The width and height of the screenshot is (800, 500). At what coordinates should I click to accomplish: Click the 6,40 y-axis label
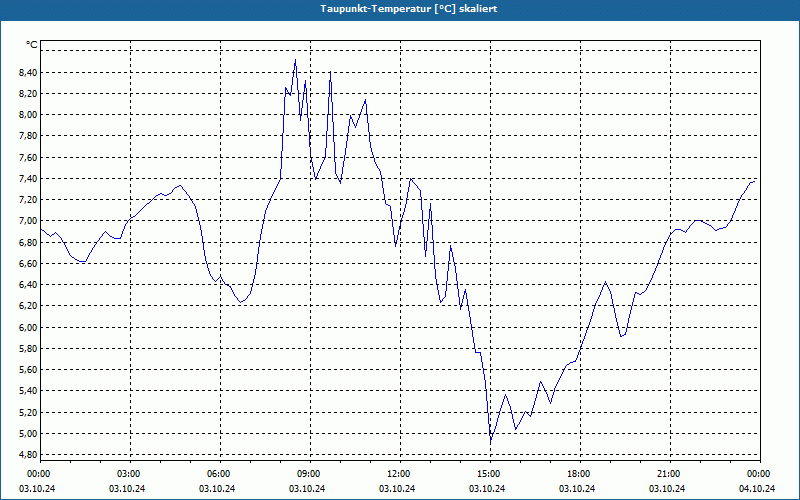click(x=28, y=285)
